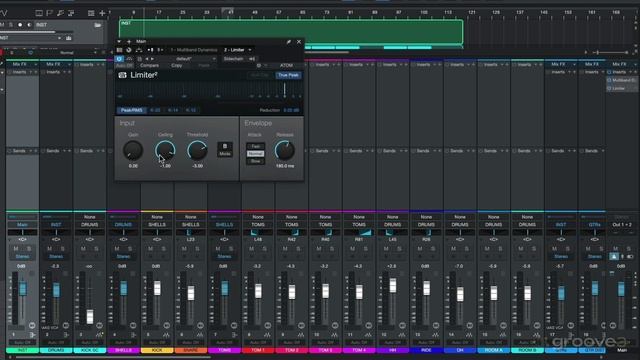This screenshot has height=360, width=640.
Task: Click the green INST event in arrangement
Action: (x=291, y=32)
